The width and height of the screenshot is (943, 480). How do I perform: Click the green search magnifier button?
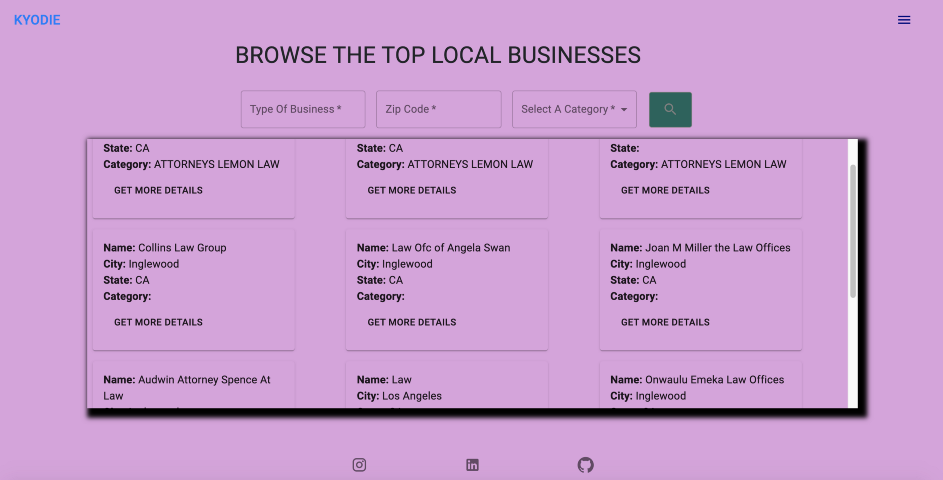670,109
